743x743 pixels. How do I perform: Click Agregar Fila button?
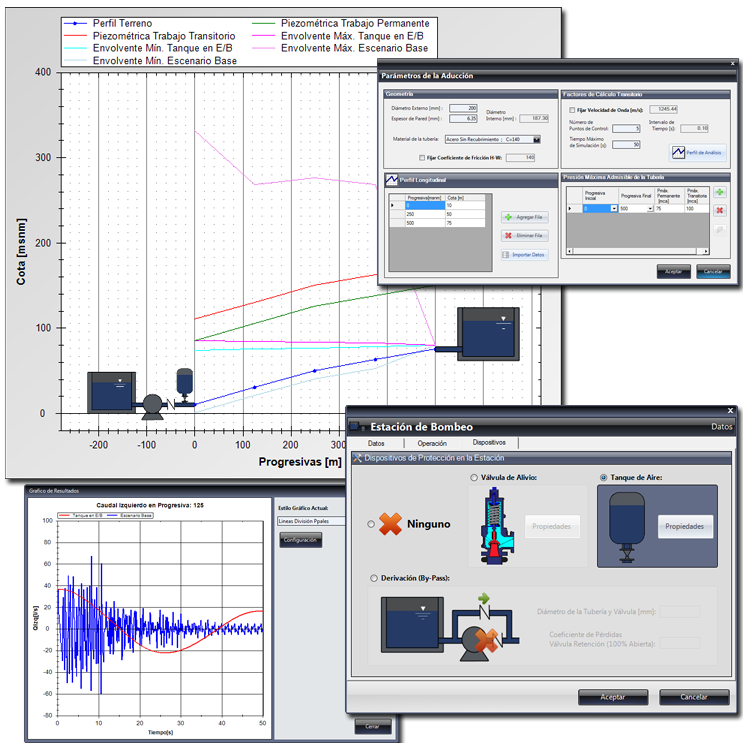525,217
